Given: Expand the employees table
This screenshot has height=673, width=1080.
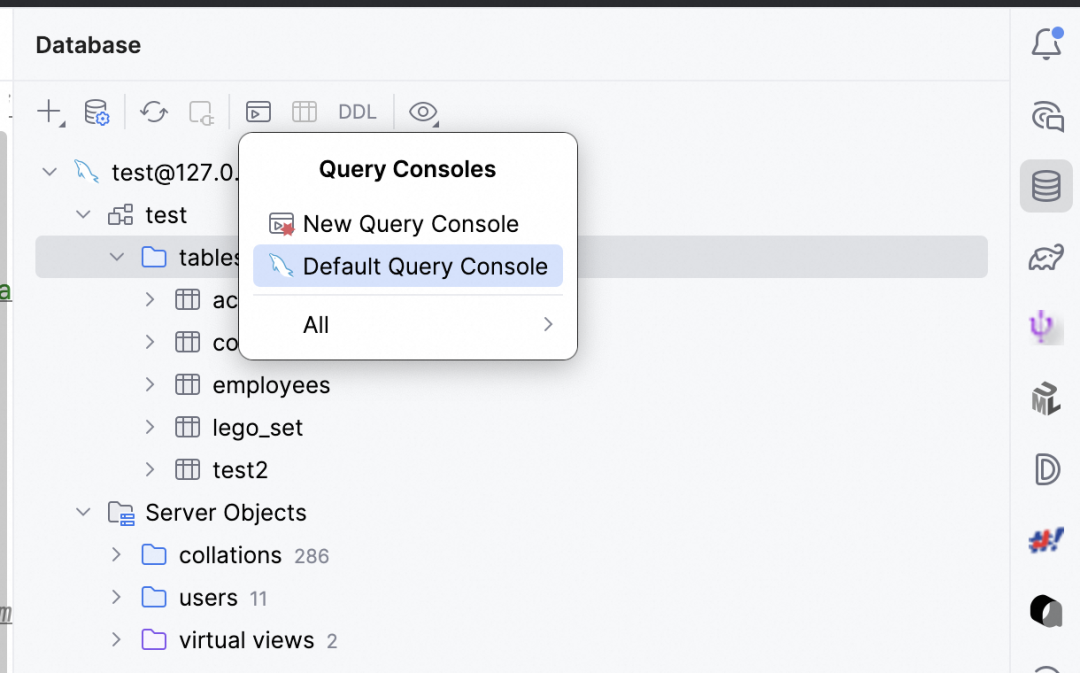Looking at the screenshot, I should [x=149, y=384].
